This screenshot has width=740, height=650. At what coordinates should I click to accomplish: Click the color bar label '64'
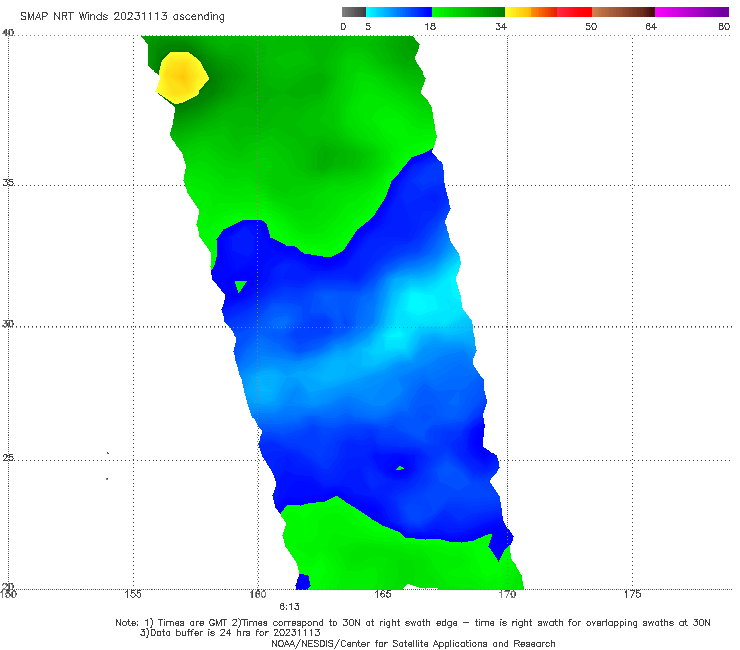tap(651, 26)
